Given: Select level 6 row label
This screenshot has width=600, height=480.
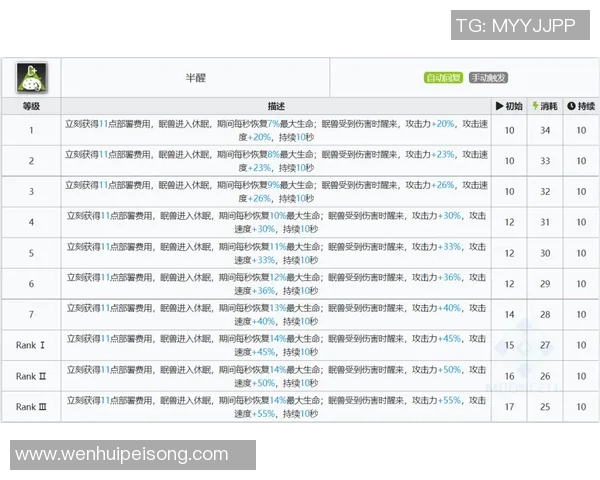Looking at the screenshot, I should (31, 284).
